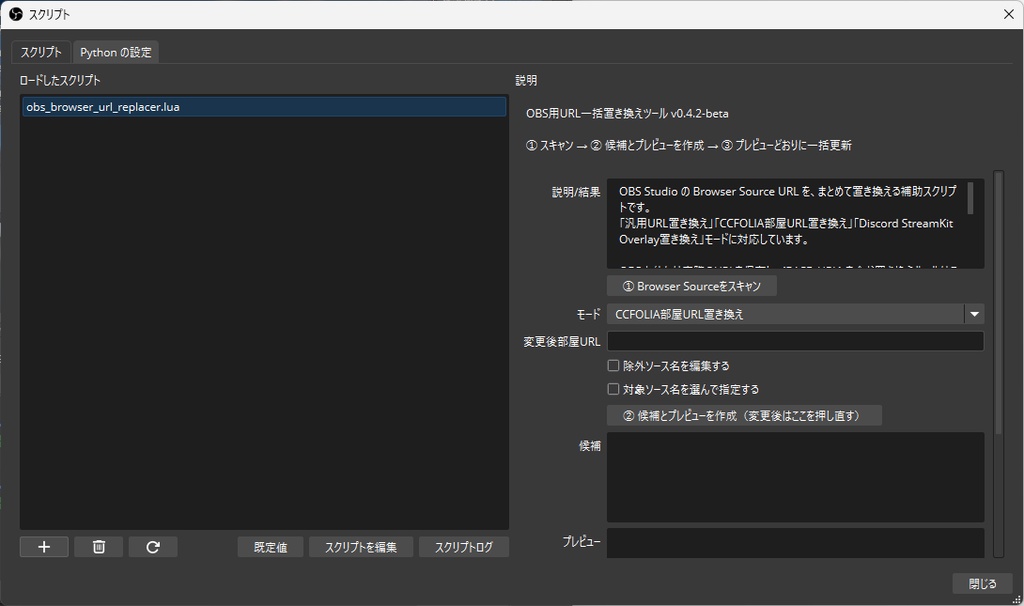Remove the selected script with the trash icon

tap(99, 547)
